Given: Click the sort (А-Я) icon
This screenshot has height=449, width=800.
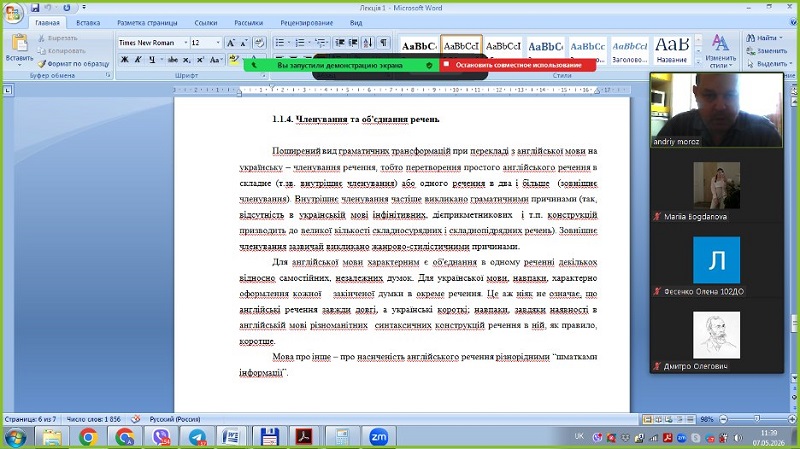Looking at the screenshot, I should point(368,43).
